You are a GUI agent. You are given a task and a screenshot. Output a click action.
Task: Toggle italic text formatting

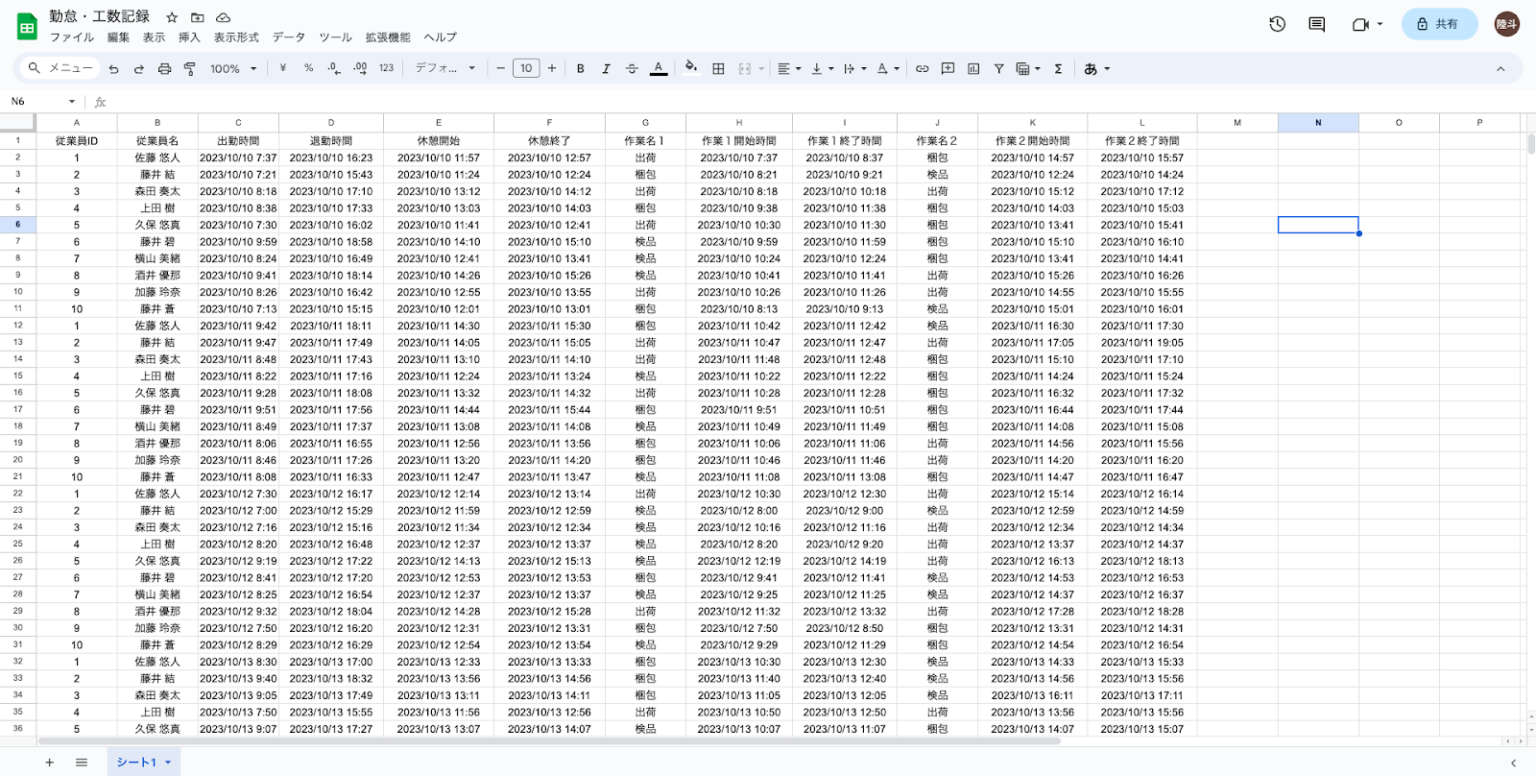click(x=606, y=69)
